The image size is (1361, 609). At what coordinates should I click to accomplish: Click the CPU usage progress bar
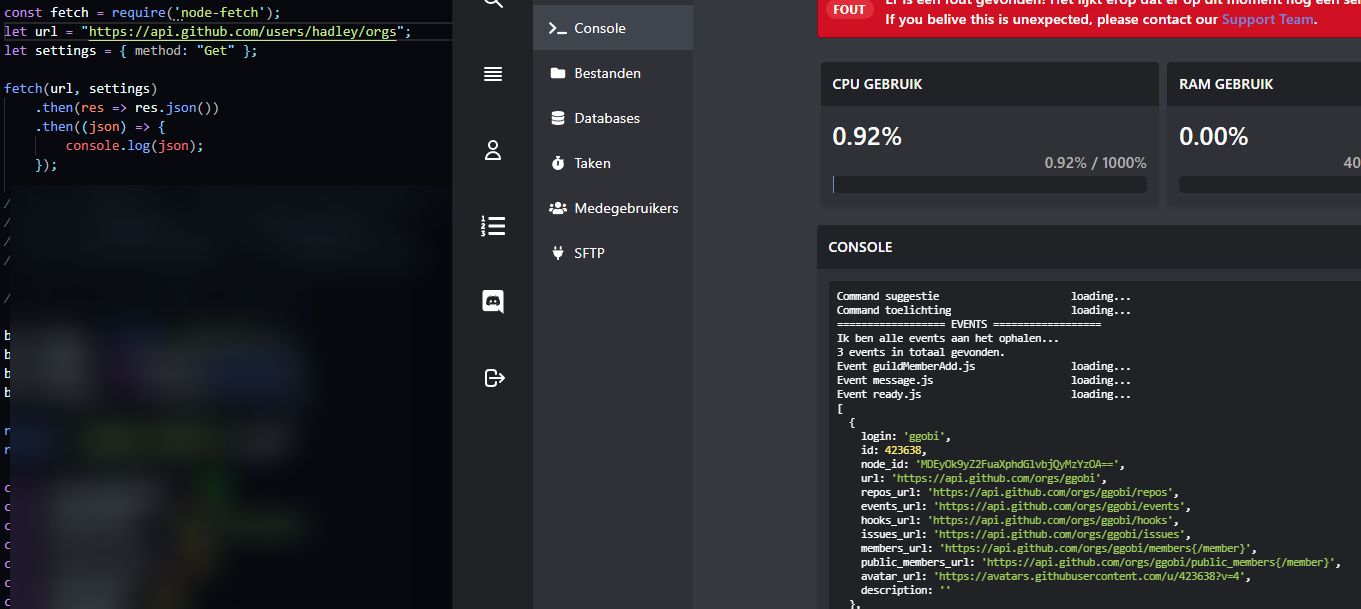coord(989,185)
